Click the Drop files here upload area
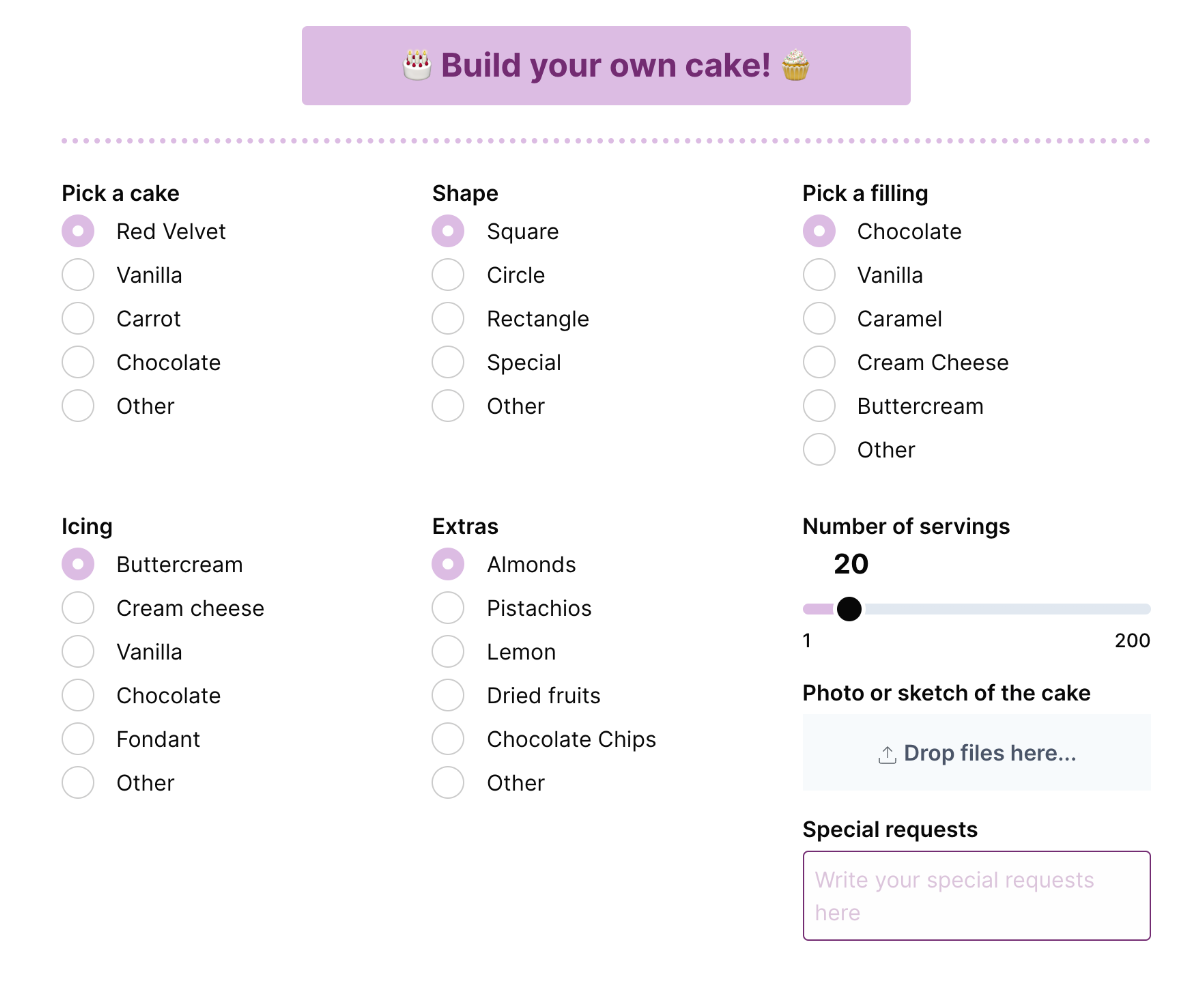 (x=977, y=753)
